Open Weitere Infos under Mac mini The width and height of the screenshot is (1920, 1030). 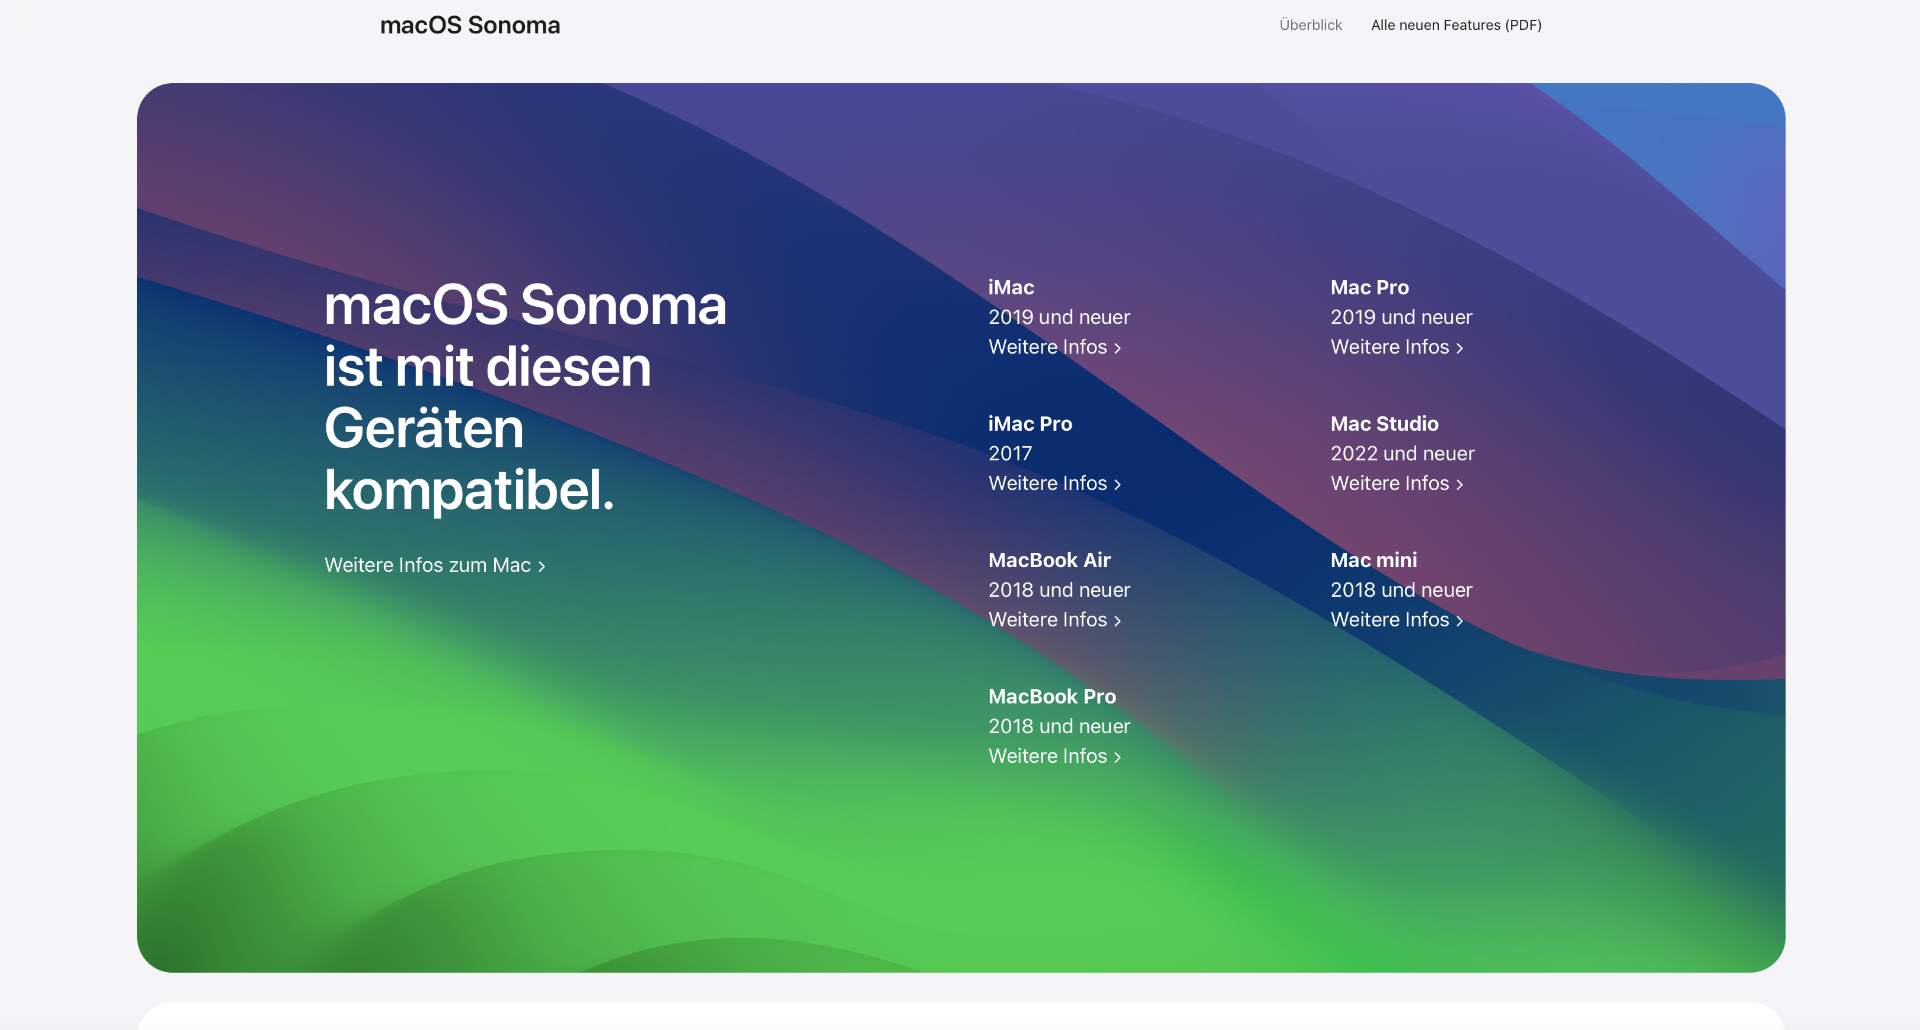pos(1389,620)
